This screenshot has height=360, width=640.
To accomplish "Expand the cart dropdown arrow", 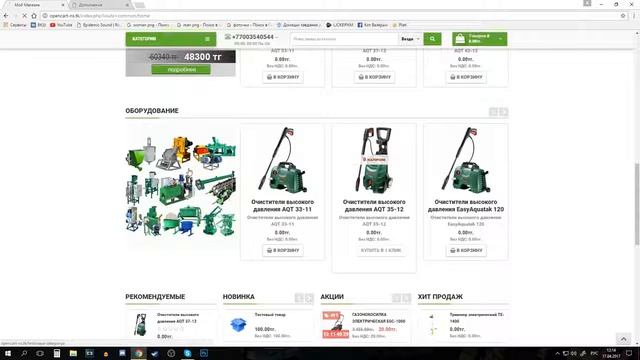I will click(500, 39).
